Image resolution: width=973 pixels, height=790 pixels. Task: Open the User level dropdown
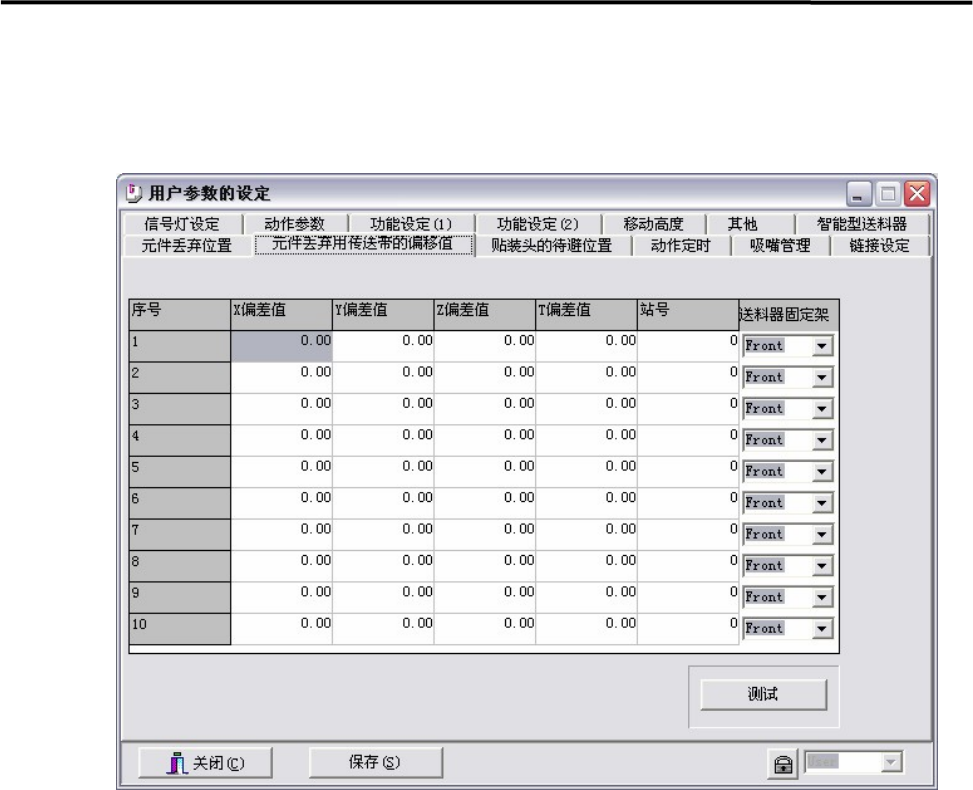coord(891,762)
